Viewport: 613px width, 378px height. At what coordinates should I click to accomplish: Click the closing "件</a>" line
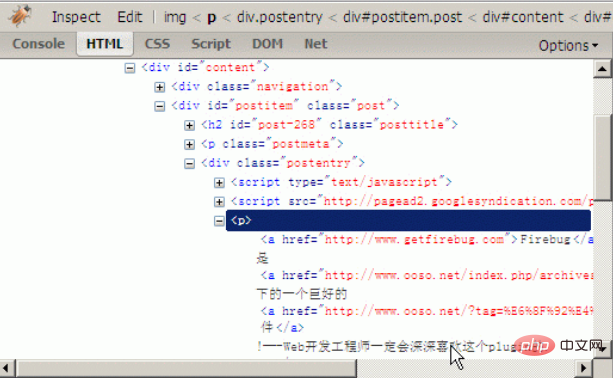click(x=282, y=327)
